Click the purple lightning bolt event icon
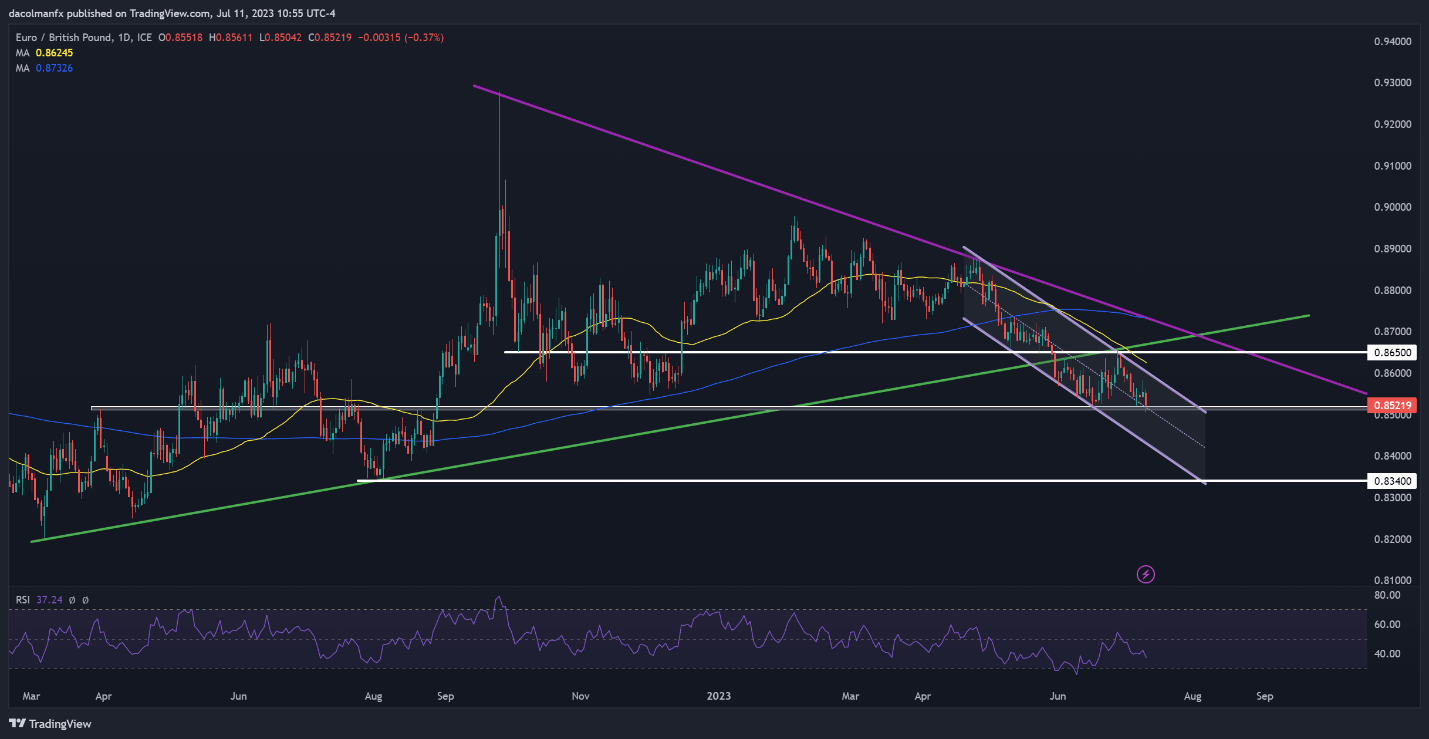 (x=1146, y=574)
